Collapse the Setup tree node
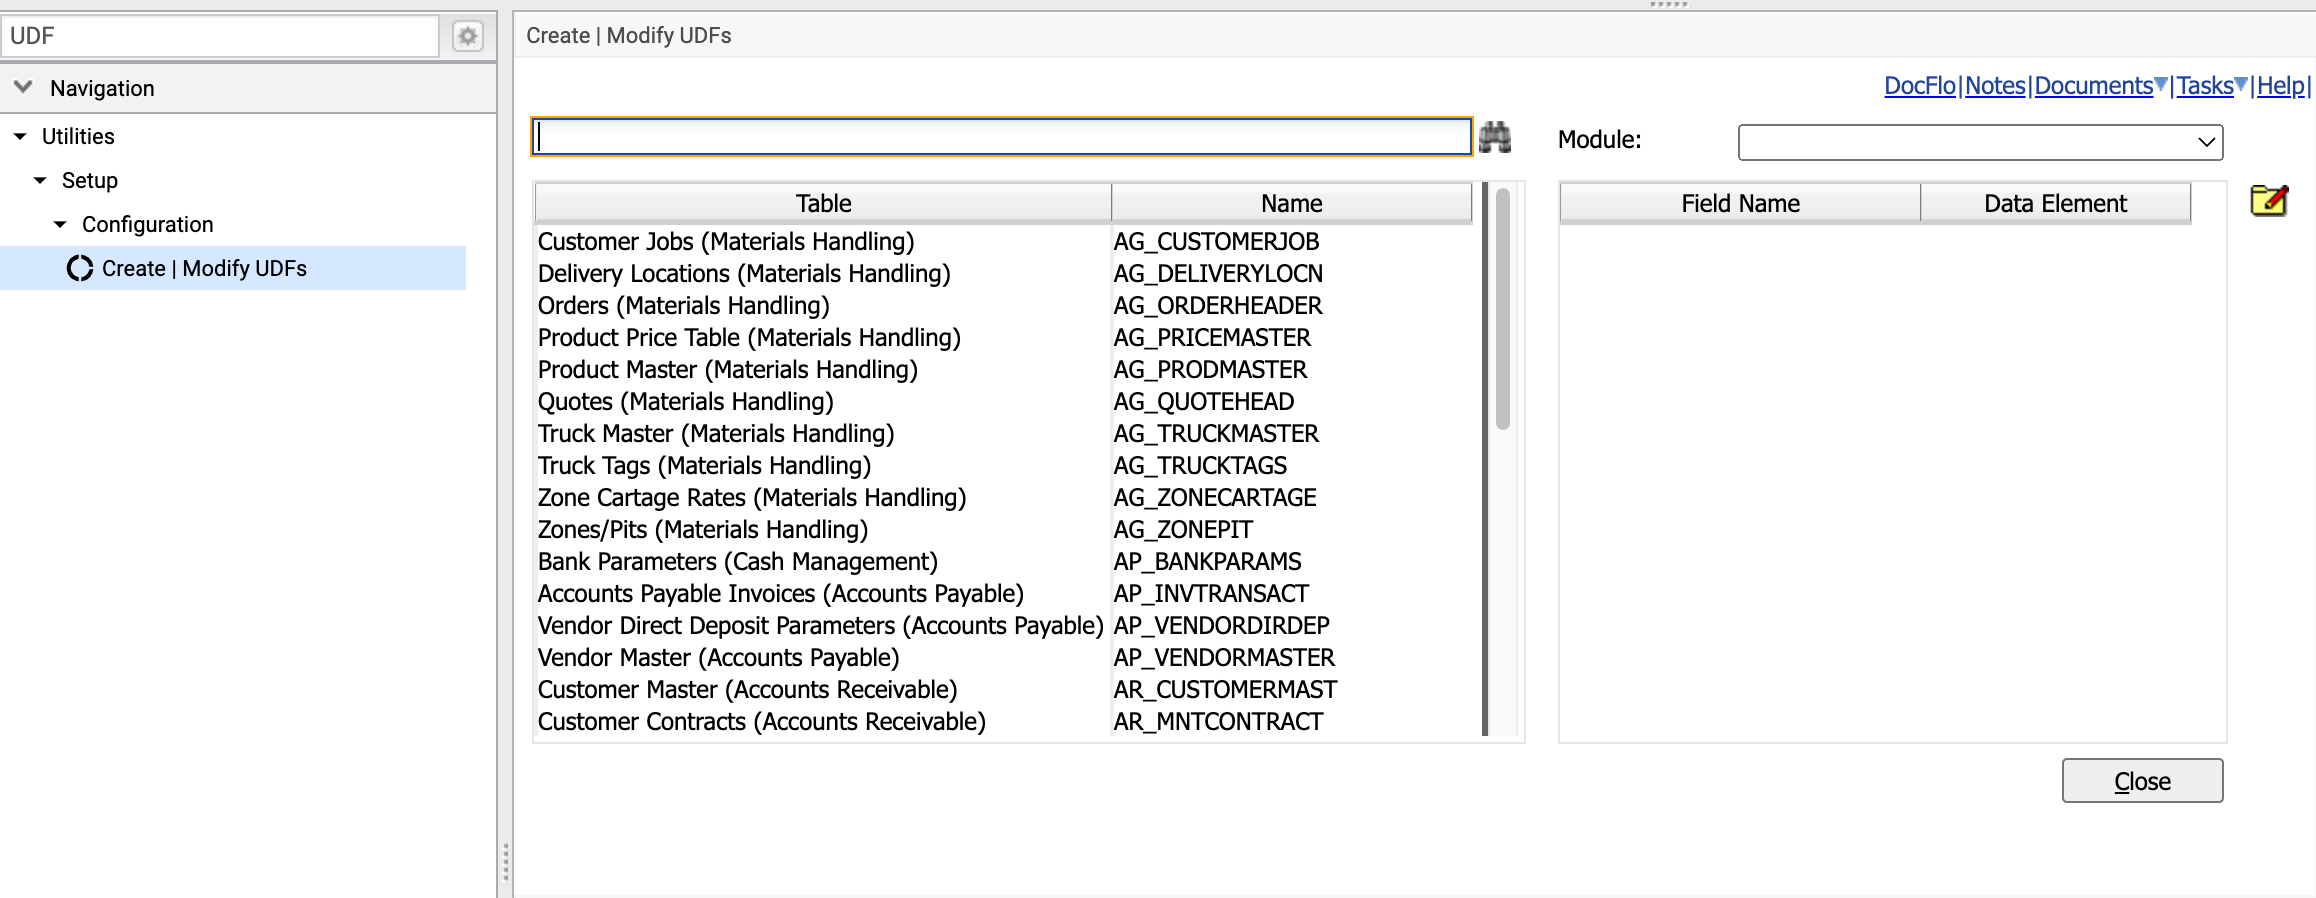2316x898 pixels. click(x=40, y=180)
